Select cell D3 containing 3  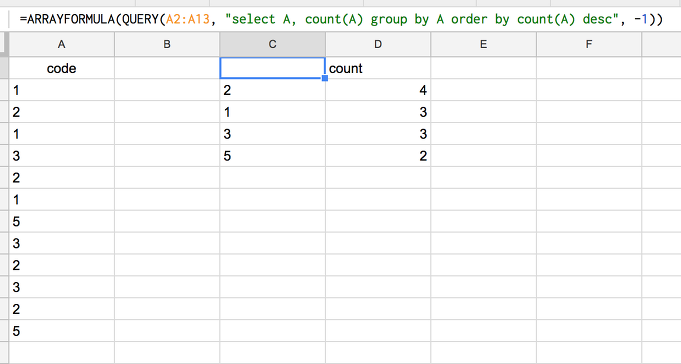pyautogui.click(x=378, y=112)
